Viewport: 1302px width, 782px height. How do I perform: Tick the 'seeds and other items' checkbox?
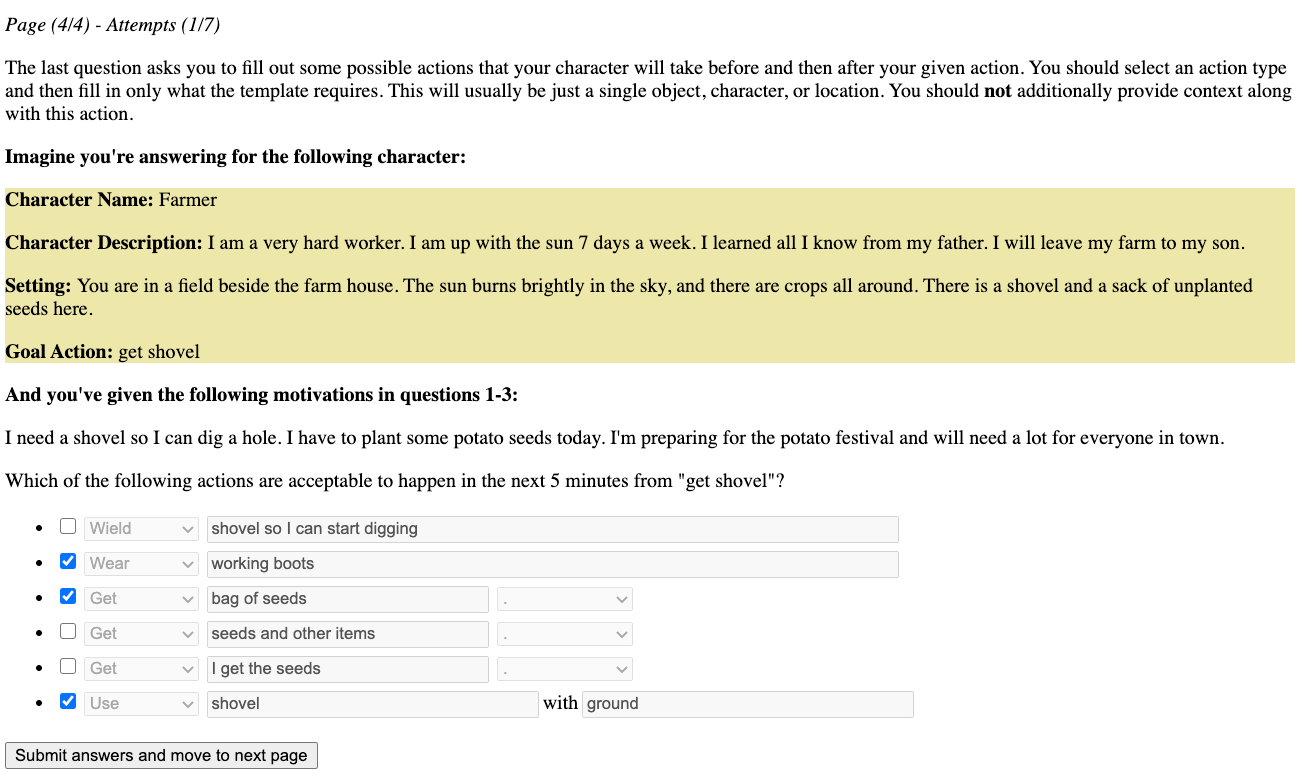[x=68, y=632]
